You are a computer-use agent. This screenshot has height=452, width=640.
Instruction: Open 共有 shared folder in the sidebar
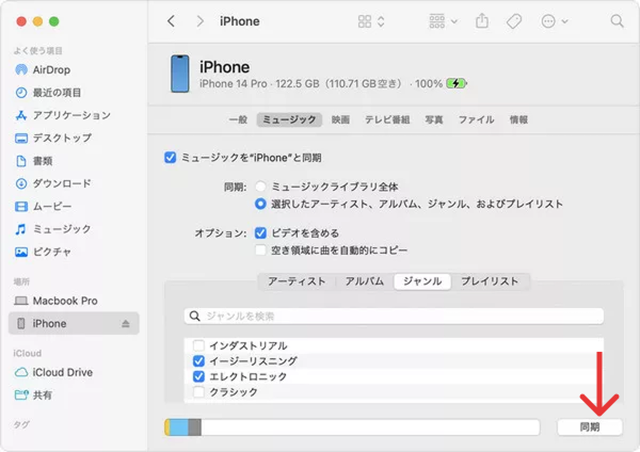(x=33, y=395)
